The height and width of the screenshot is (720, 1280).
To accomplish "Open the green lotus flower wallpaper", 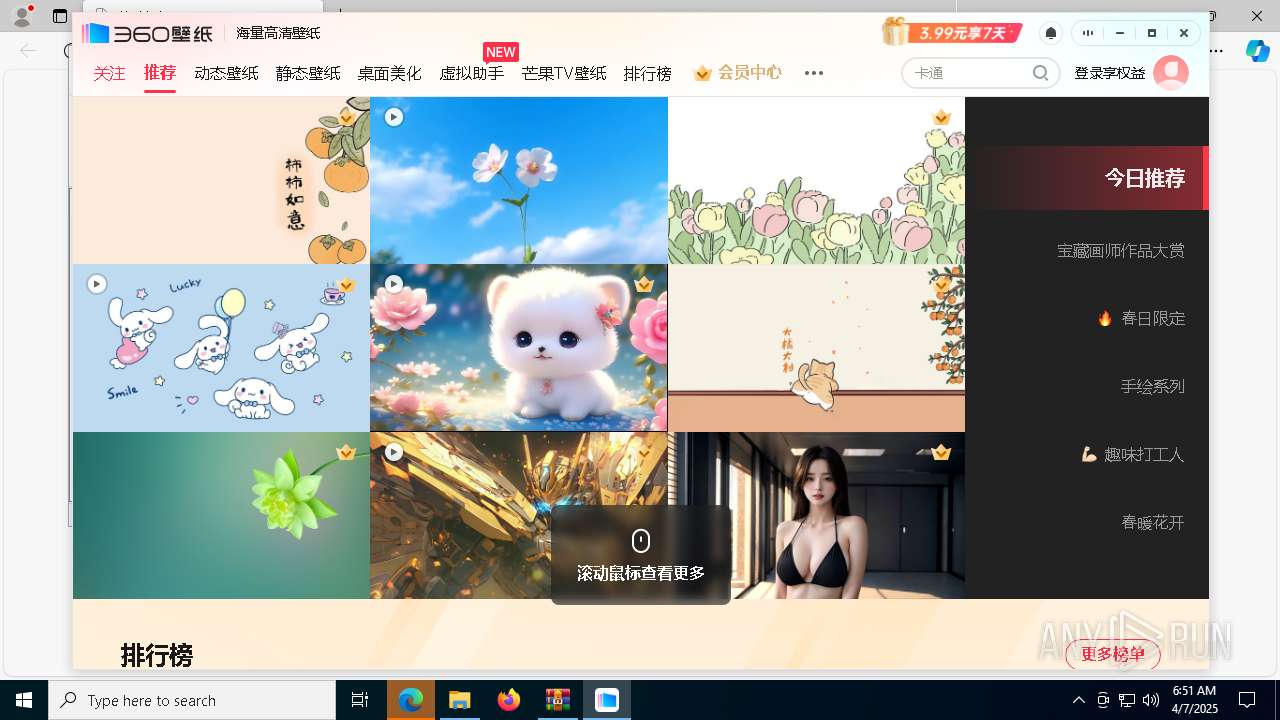I will [221, 515].
